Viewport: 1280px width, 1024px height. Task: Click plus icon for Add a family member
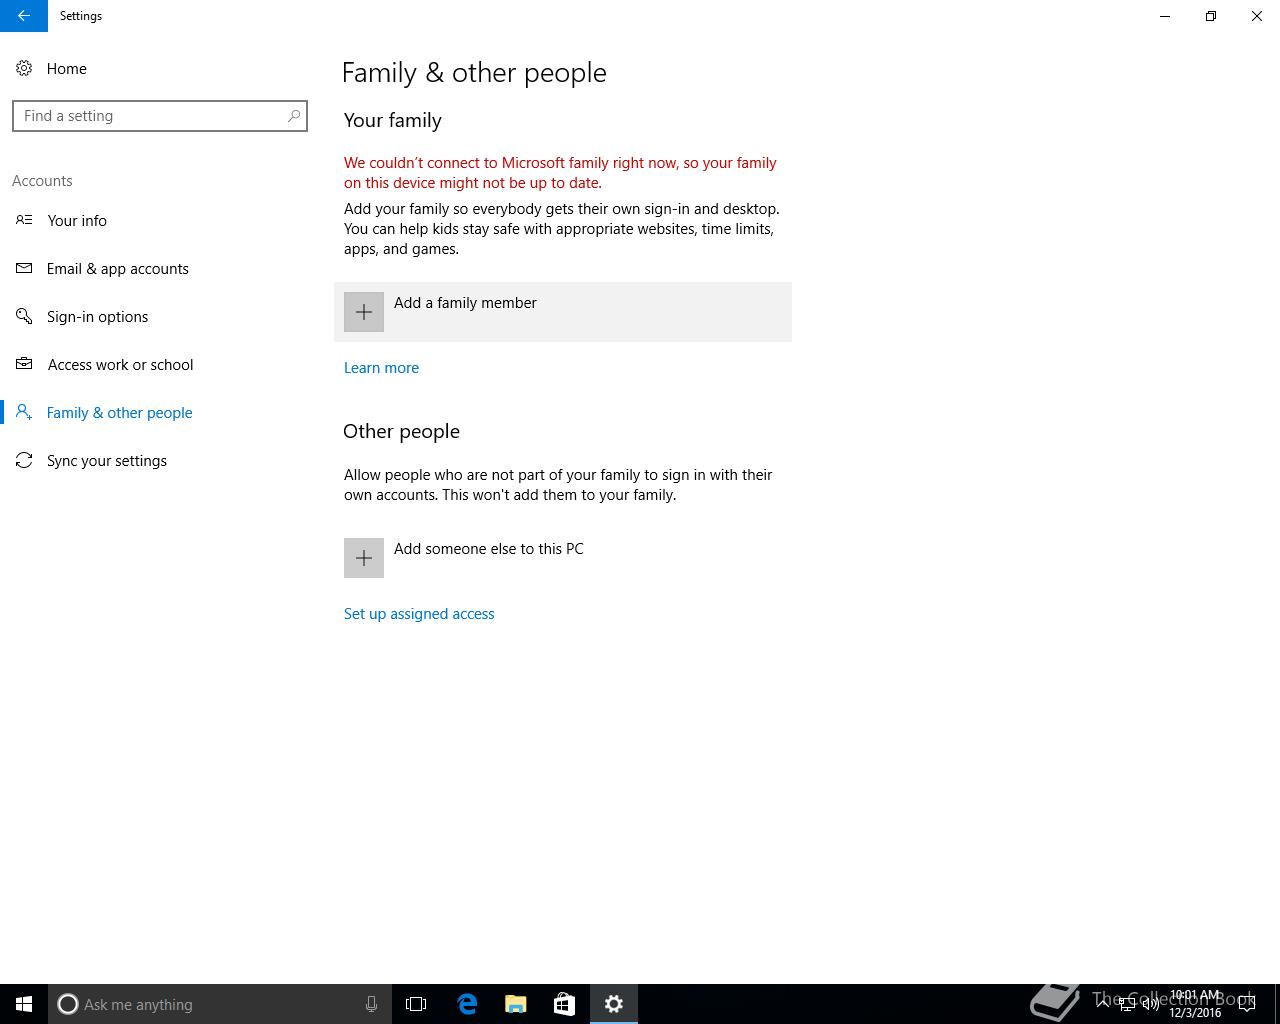pyautogui.click(x=364, y=312)
